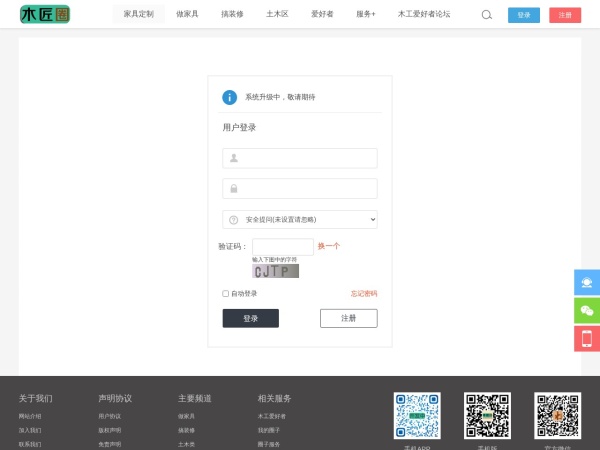The height and width of the screenshot is (450, 600).
Task: Click the 声明协议 footer heading
Action: click(115, 399)
